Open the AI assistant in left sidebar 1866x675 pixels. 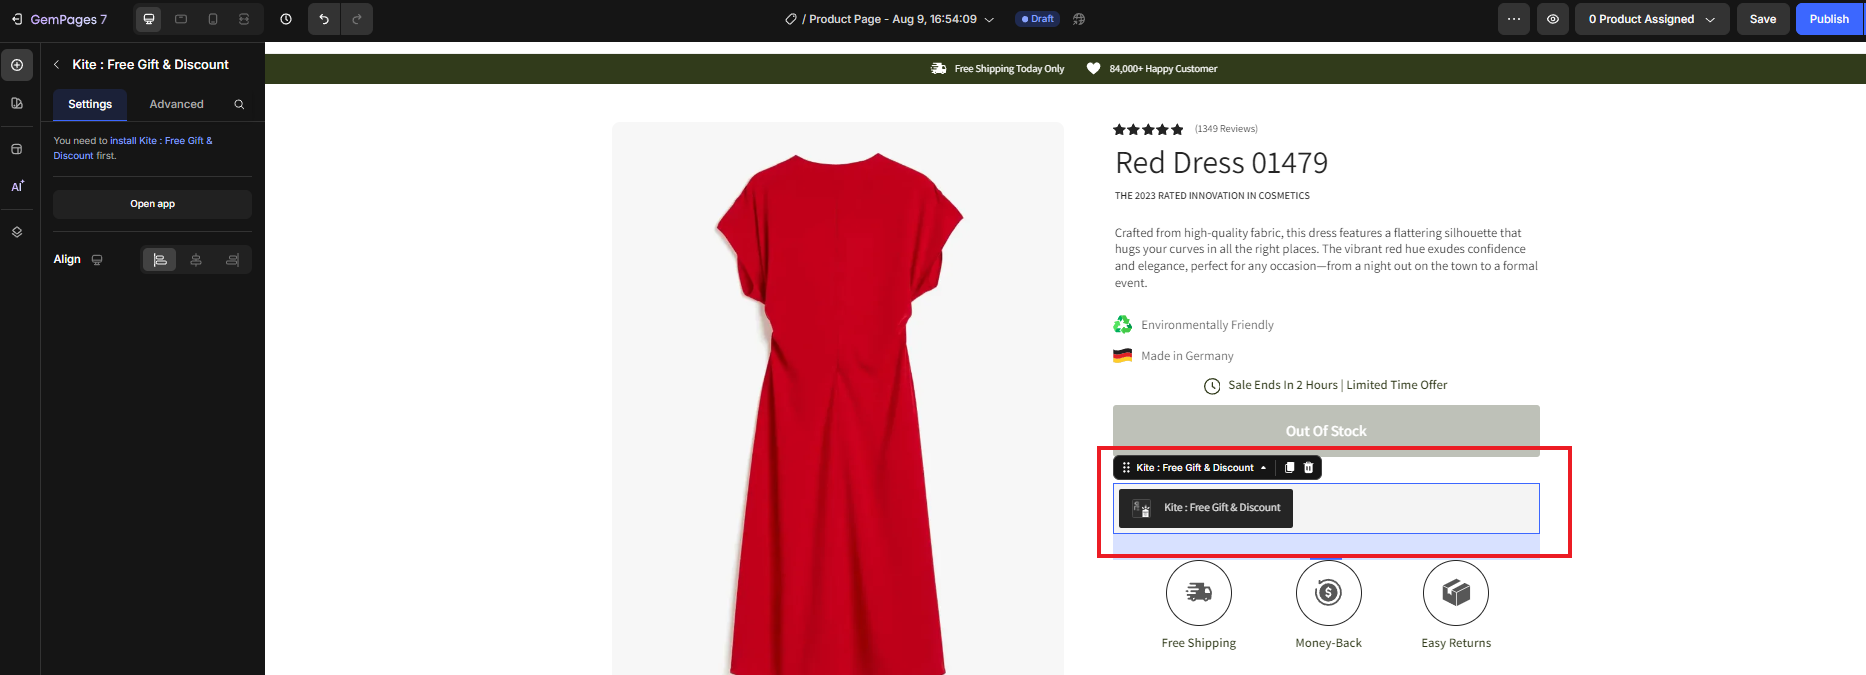point(17,186)
